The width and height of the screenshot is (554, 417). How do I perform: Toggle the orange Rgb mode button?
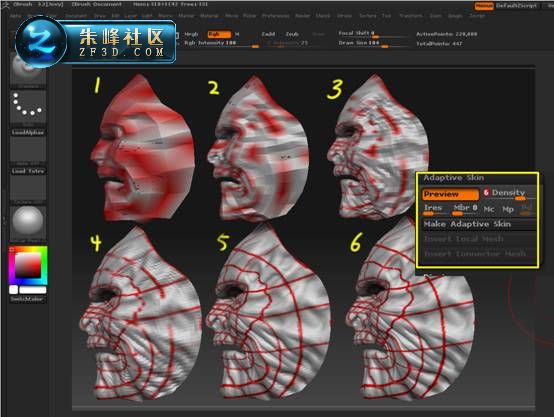219,34
